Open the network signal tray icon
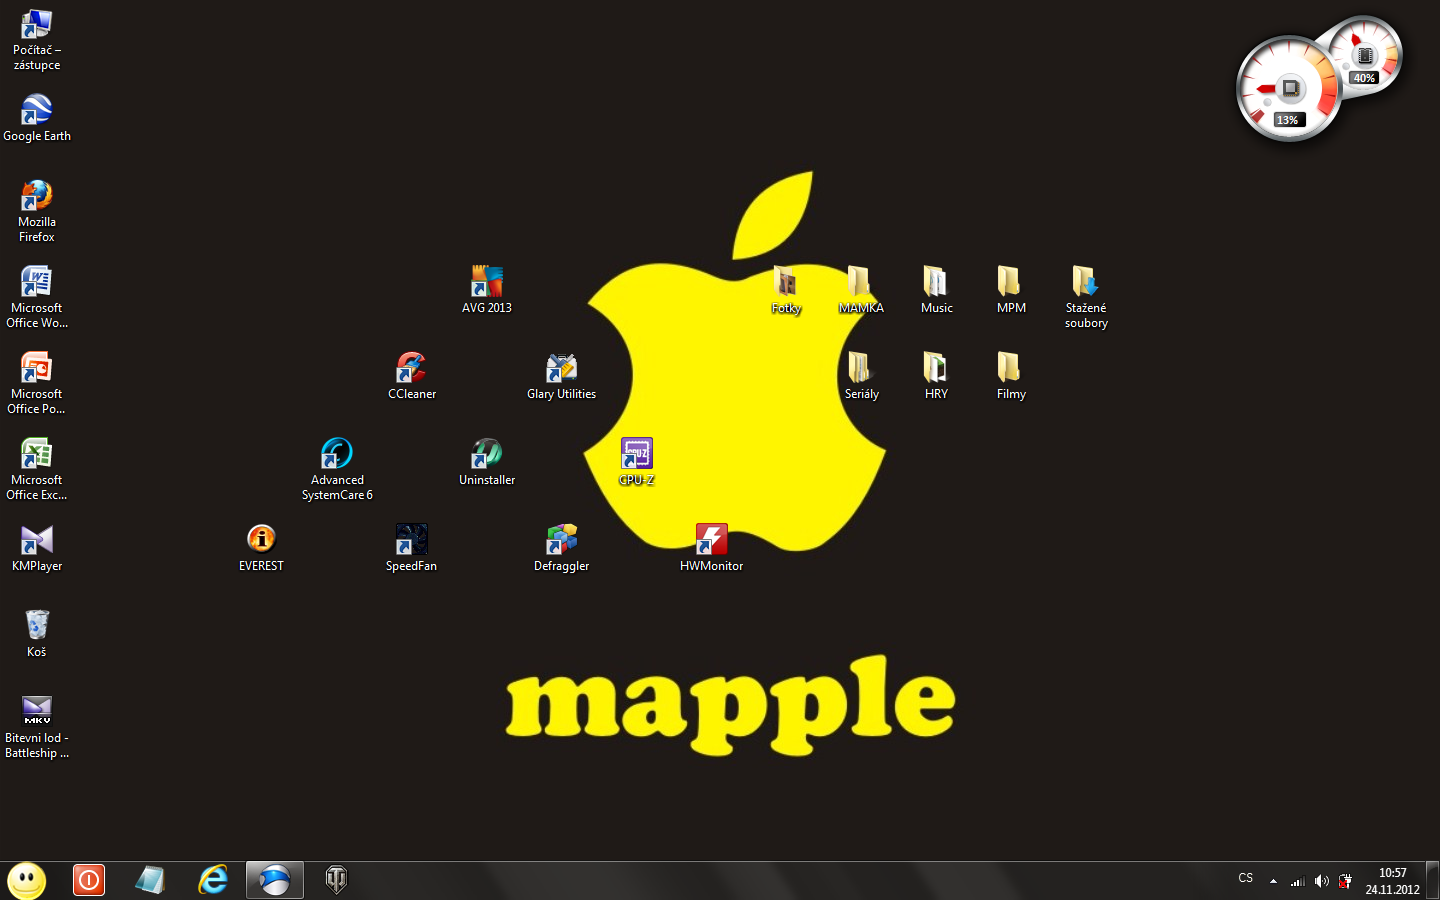The width and height of the screenshot is (1440, 900). [1297, 881]
